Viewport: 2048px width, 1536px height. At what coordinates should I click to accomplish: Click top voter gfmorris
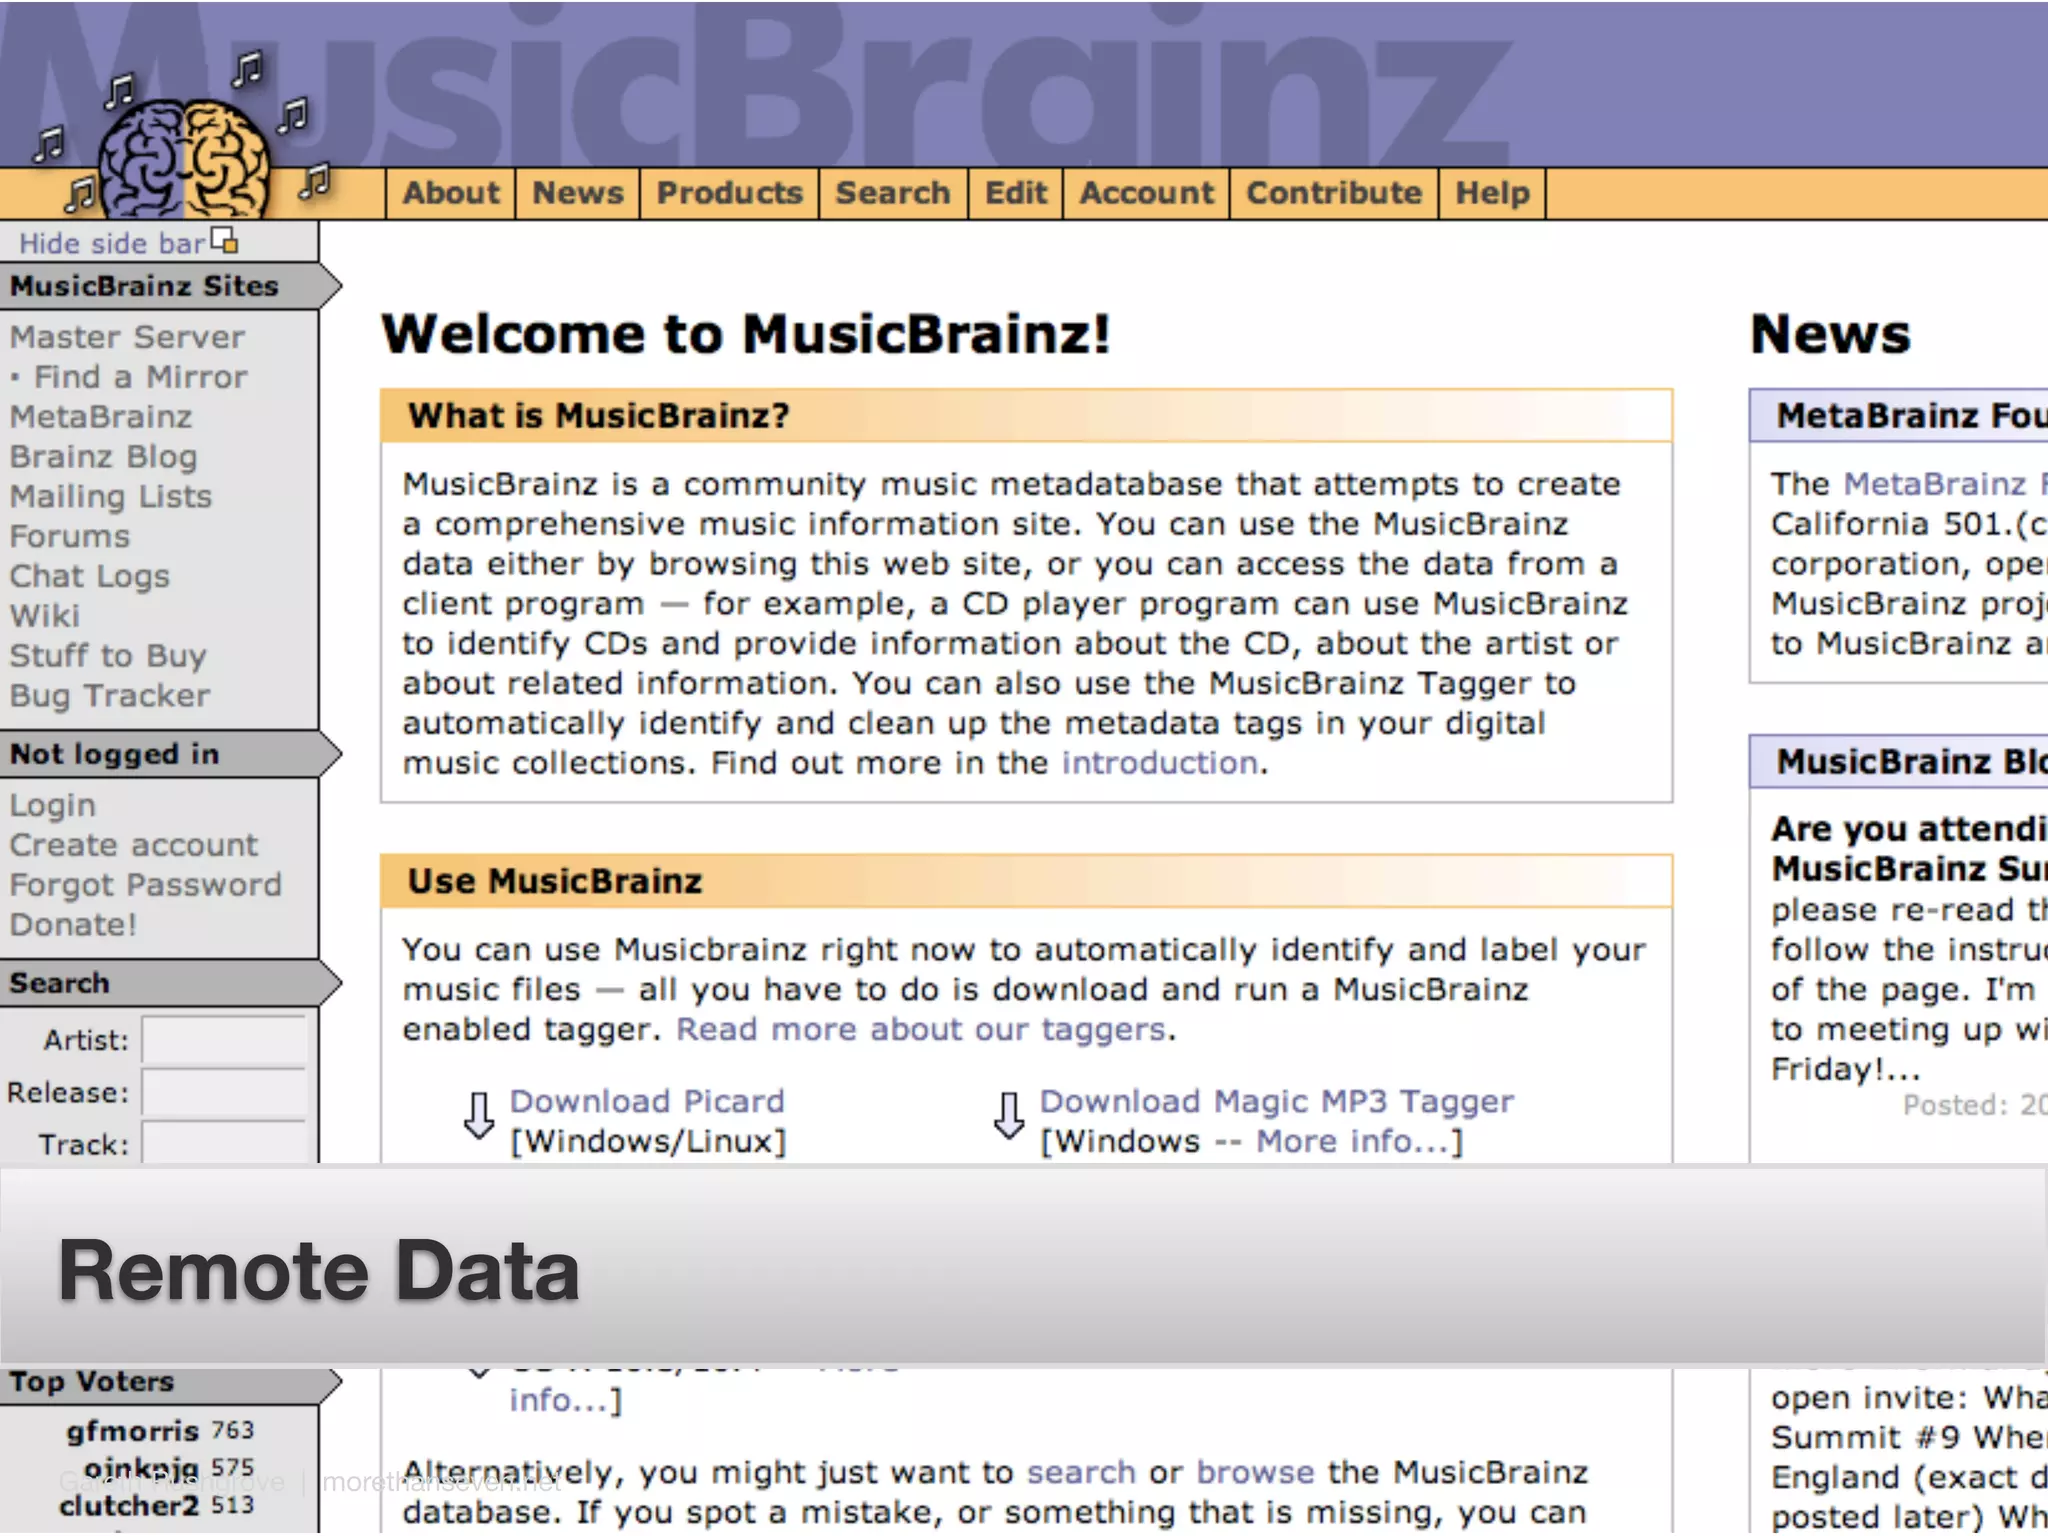click(132, 1432)
